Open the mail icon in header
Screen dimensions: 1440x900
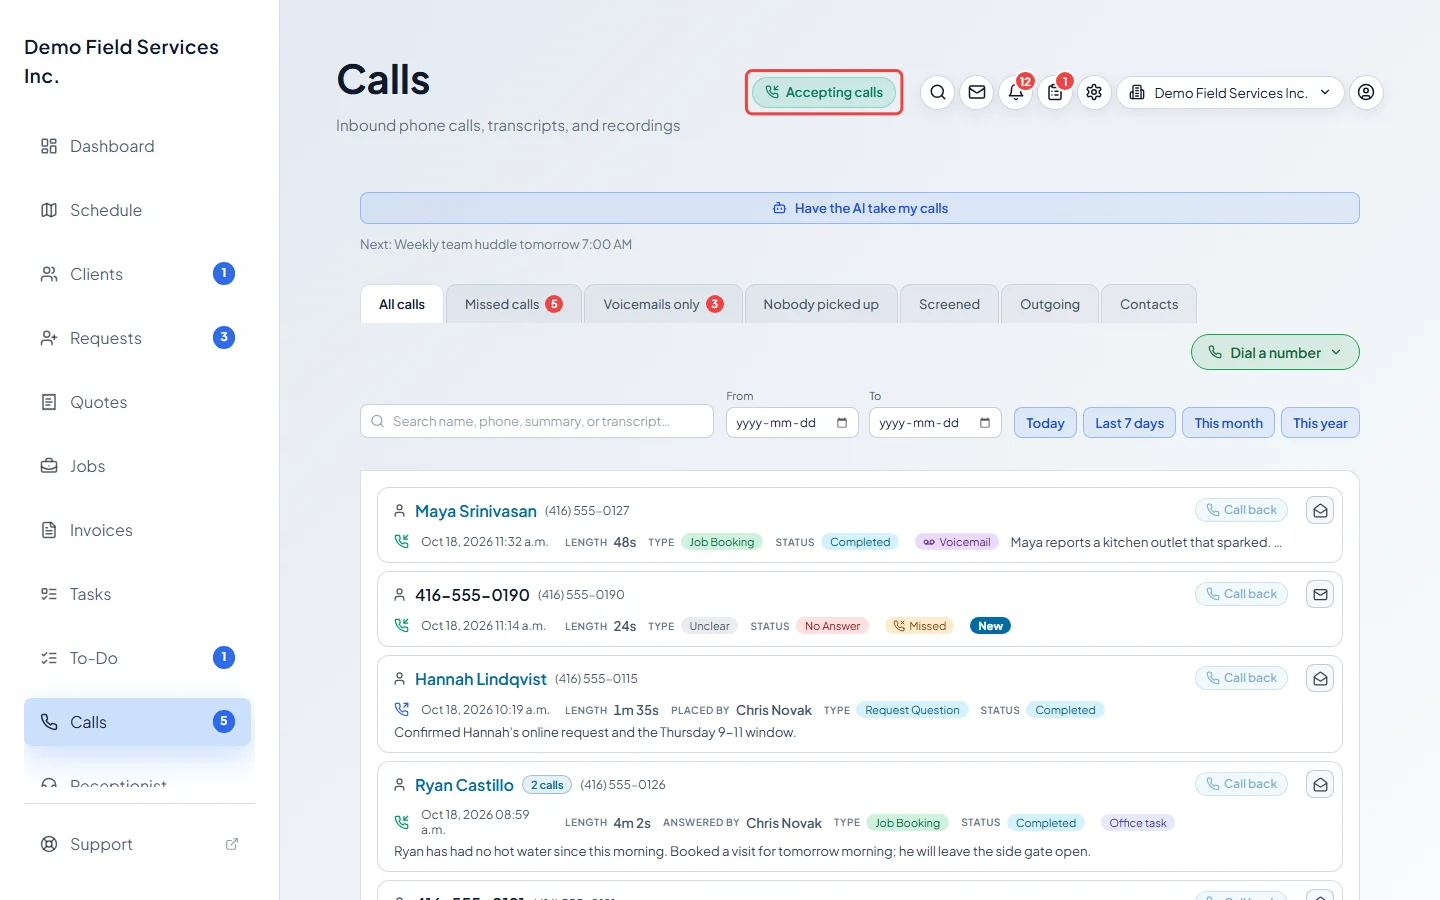point(977,92)
